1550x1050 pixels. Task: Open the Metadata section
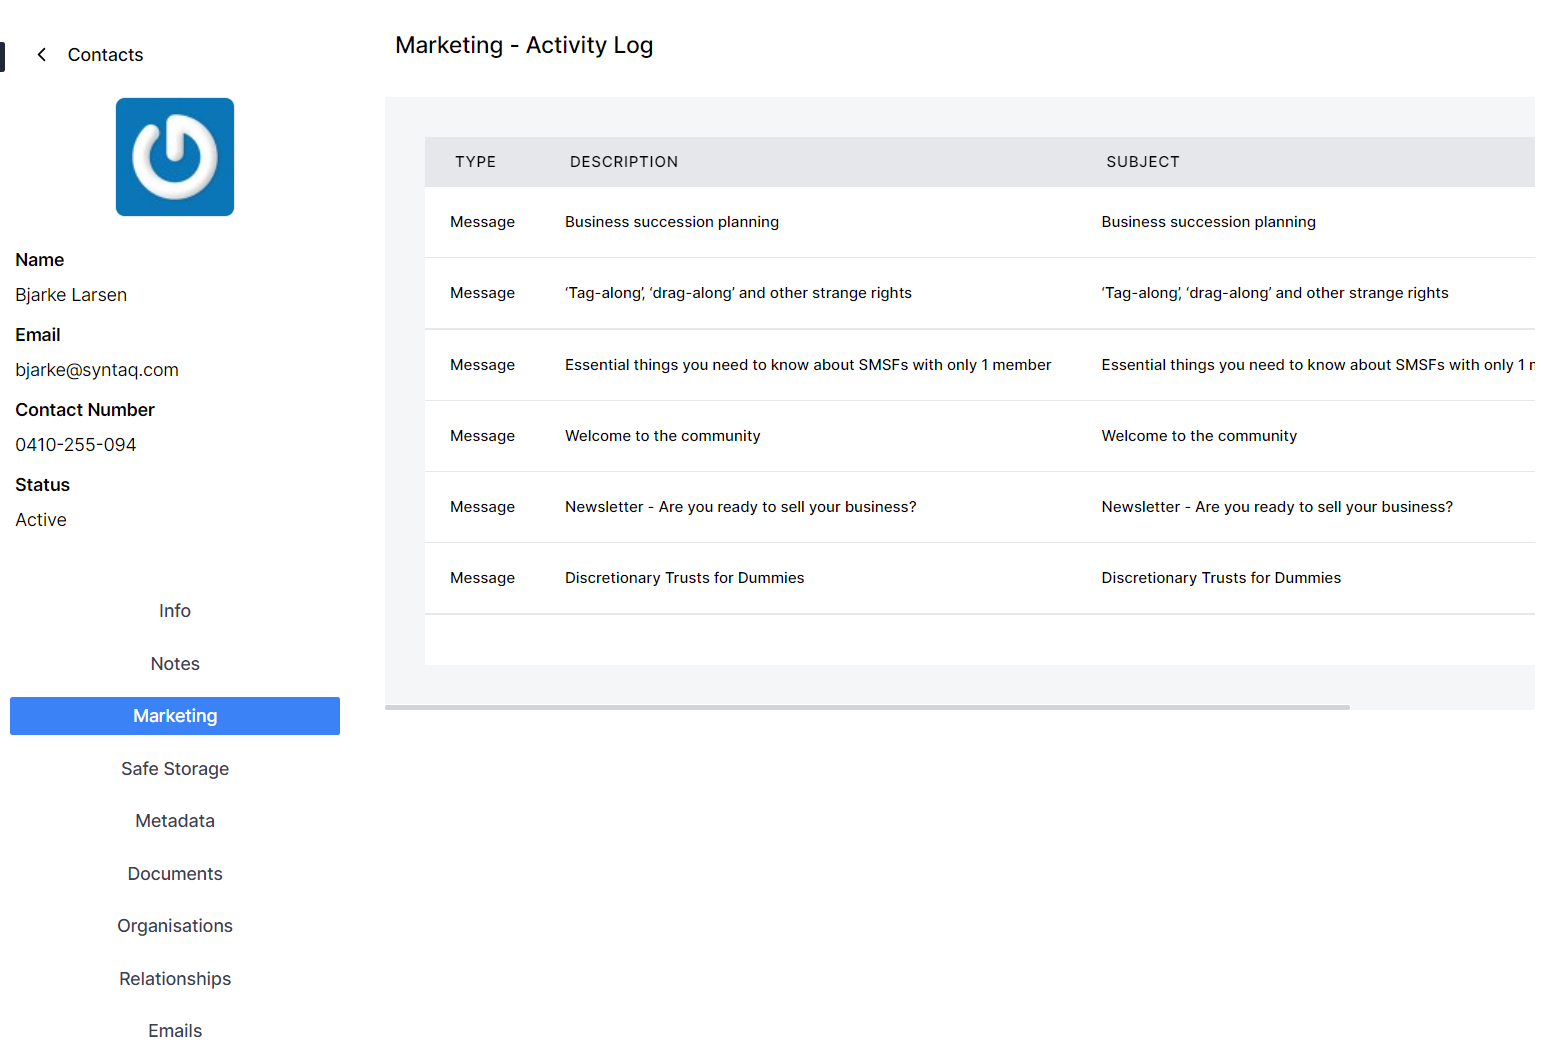175,821
